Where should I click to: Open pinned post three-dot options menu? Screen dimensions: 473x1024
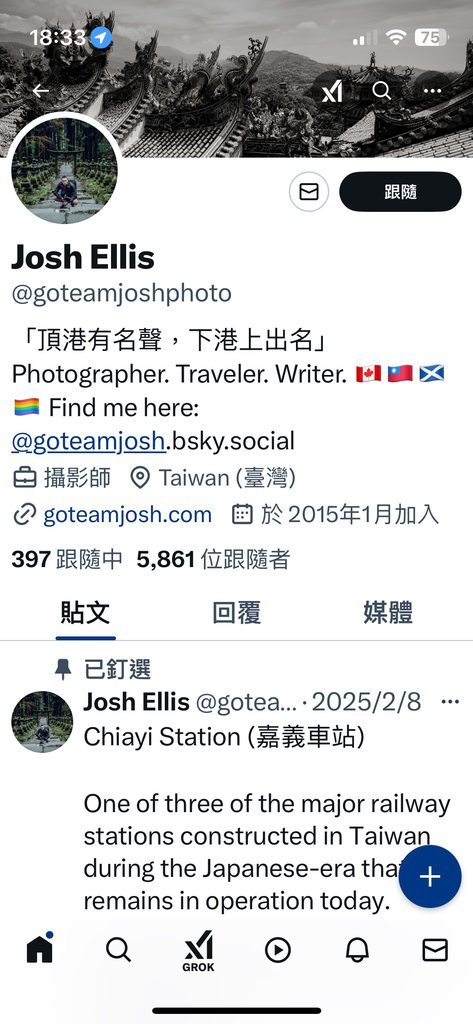point(450,702)
